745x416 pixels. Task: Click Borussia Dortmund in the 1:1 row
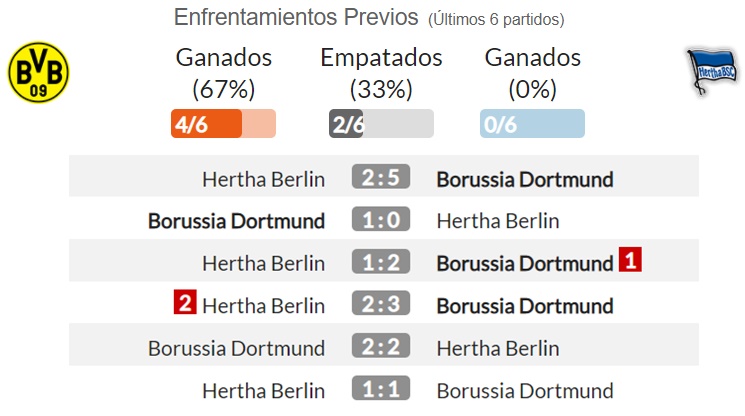coord(525,391)
